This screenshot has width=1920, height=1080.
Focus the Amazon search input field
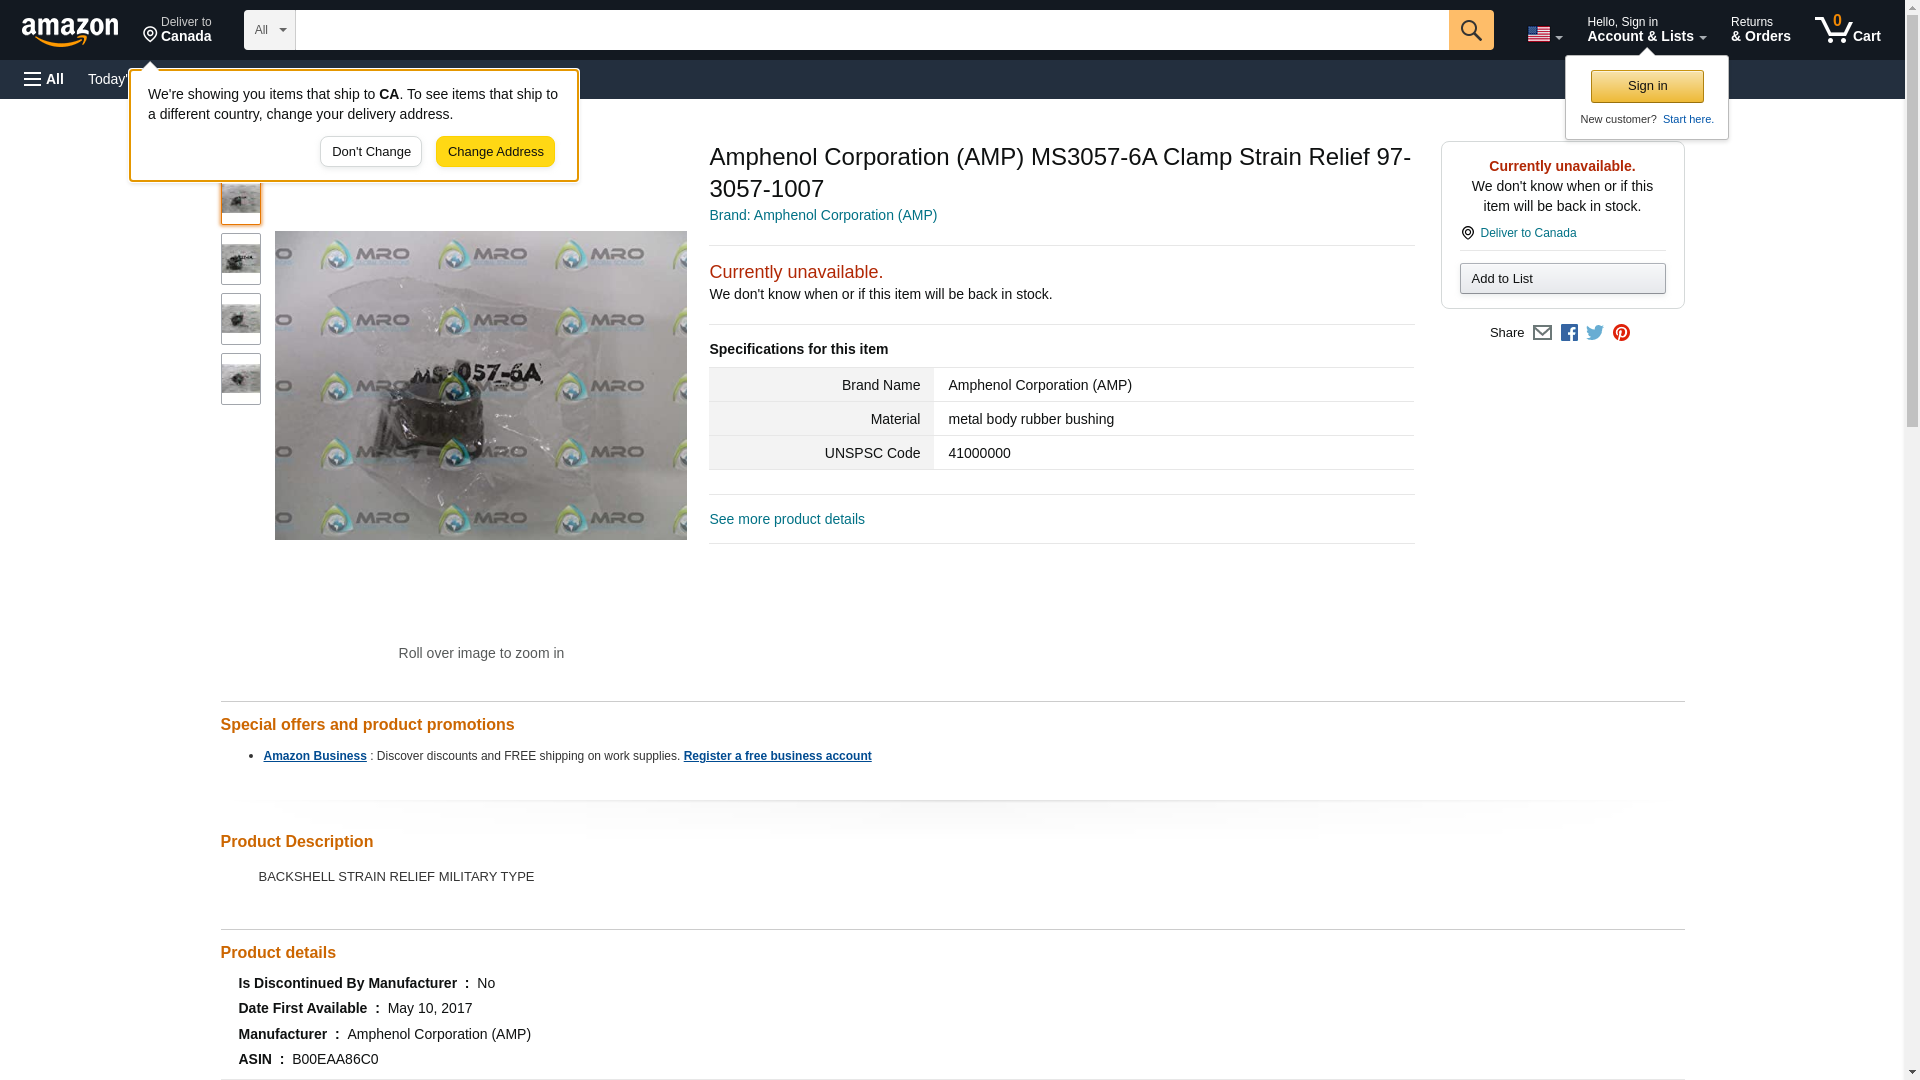[870, 30]
